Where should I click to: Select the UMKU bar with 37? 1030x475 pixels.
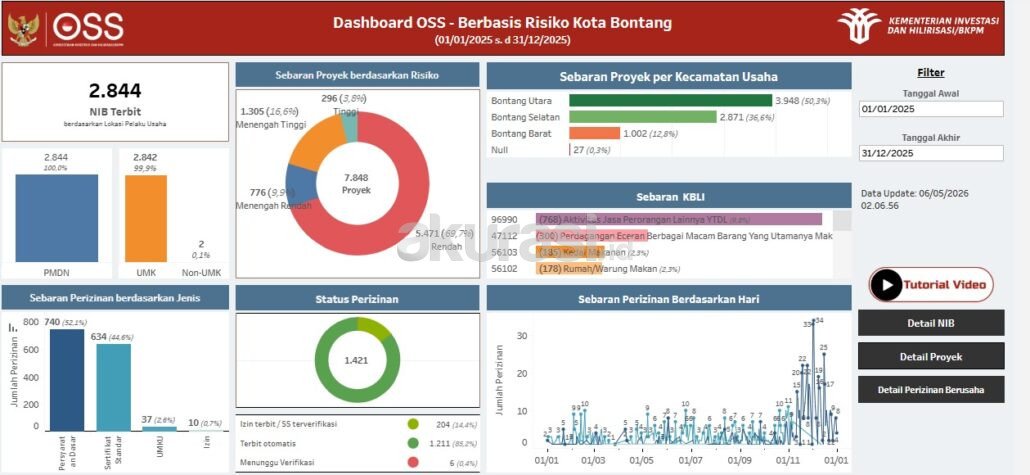(160, 428)
